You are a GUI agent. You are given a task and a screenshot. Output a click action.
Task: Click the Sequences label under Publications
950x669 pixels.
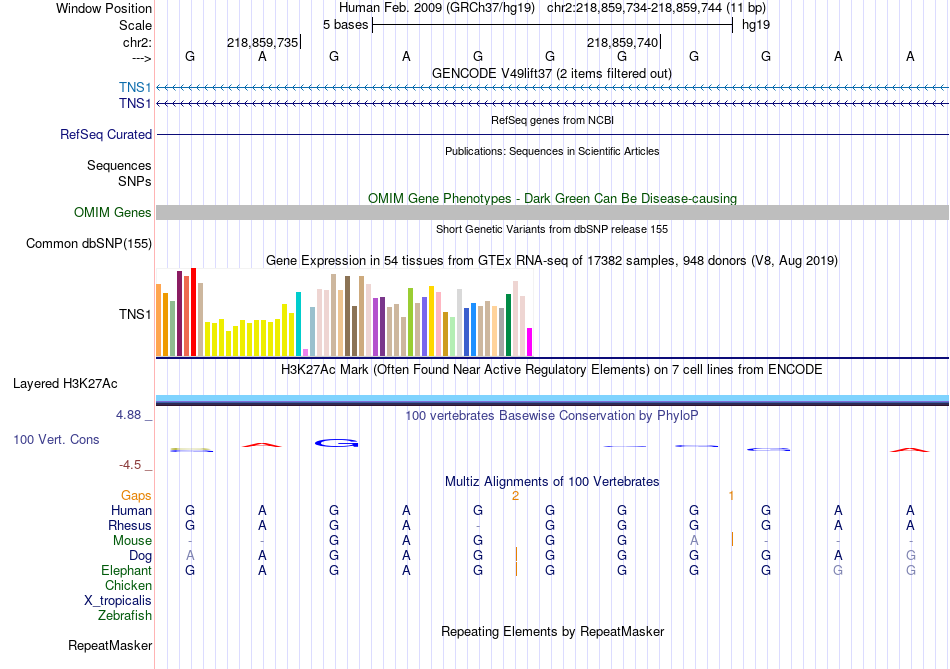pos(119,165)
